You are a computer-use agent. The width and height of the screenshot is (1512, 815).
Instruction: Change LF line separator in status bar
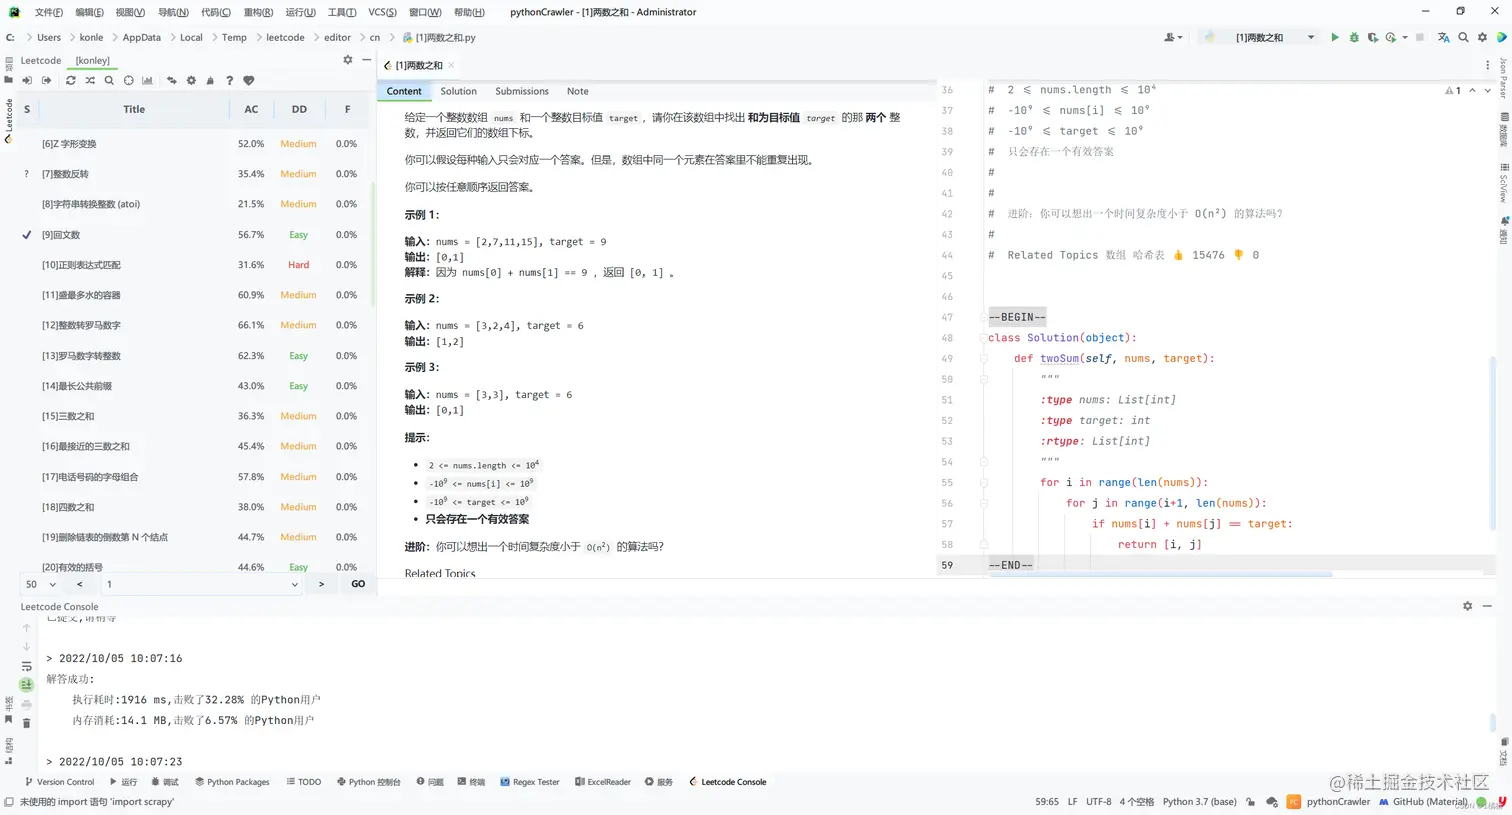(1072, 801)
